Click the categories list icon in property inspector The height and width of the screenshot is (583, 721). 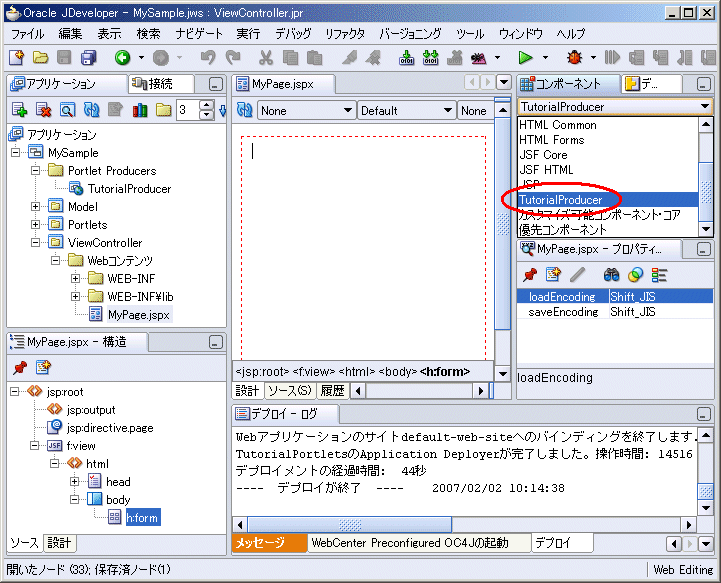click(659, 275)
